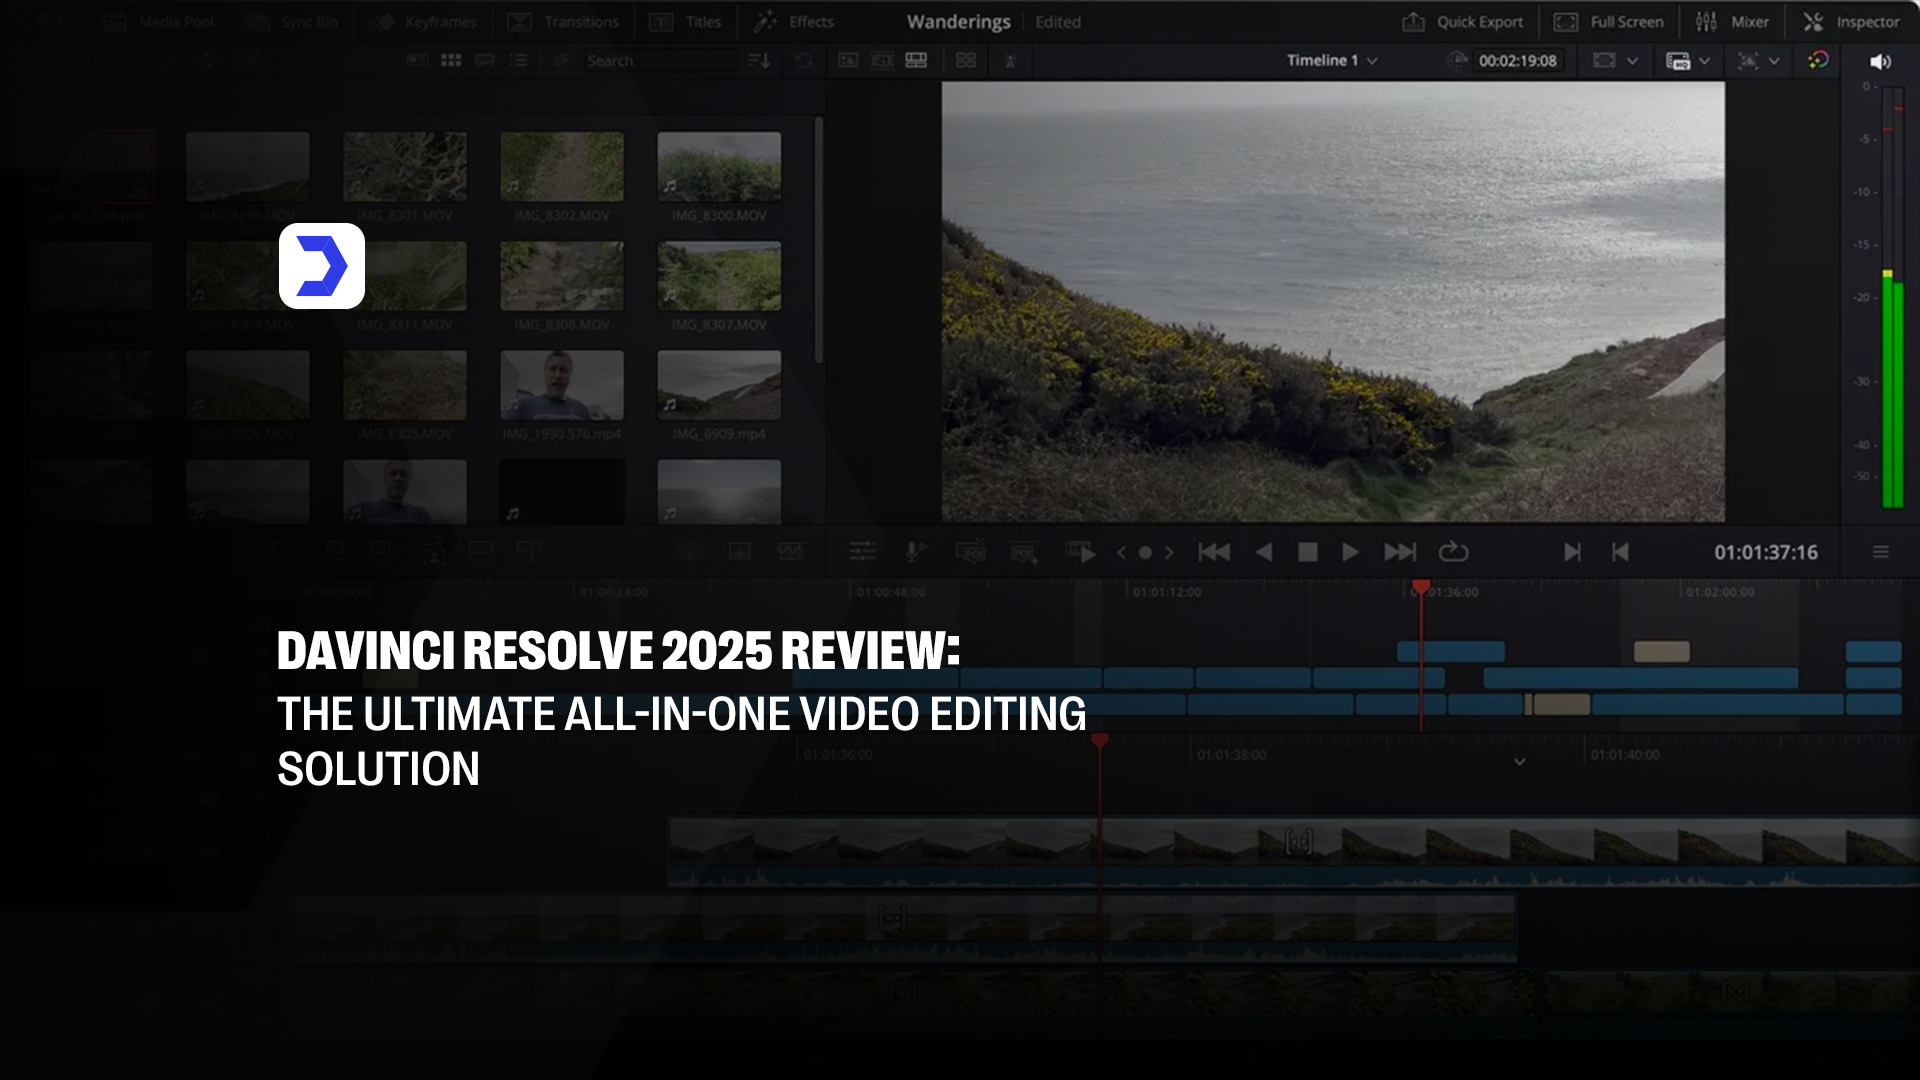Jump to first frame with skip-back button

(x=1214, y=552)
